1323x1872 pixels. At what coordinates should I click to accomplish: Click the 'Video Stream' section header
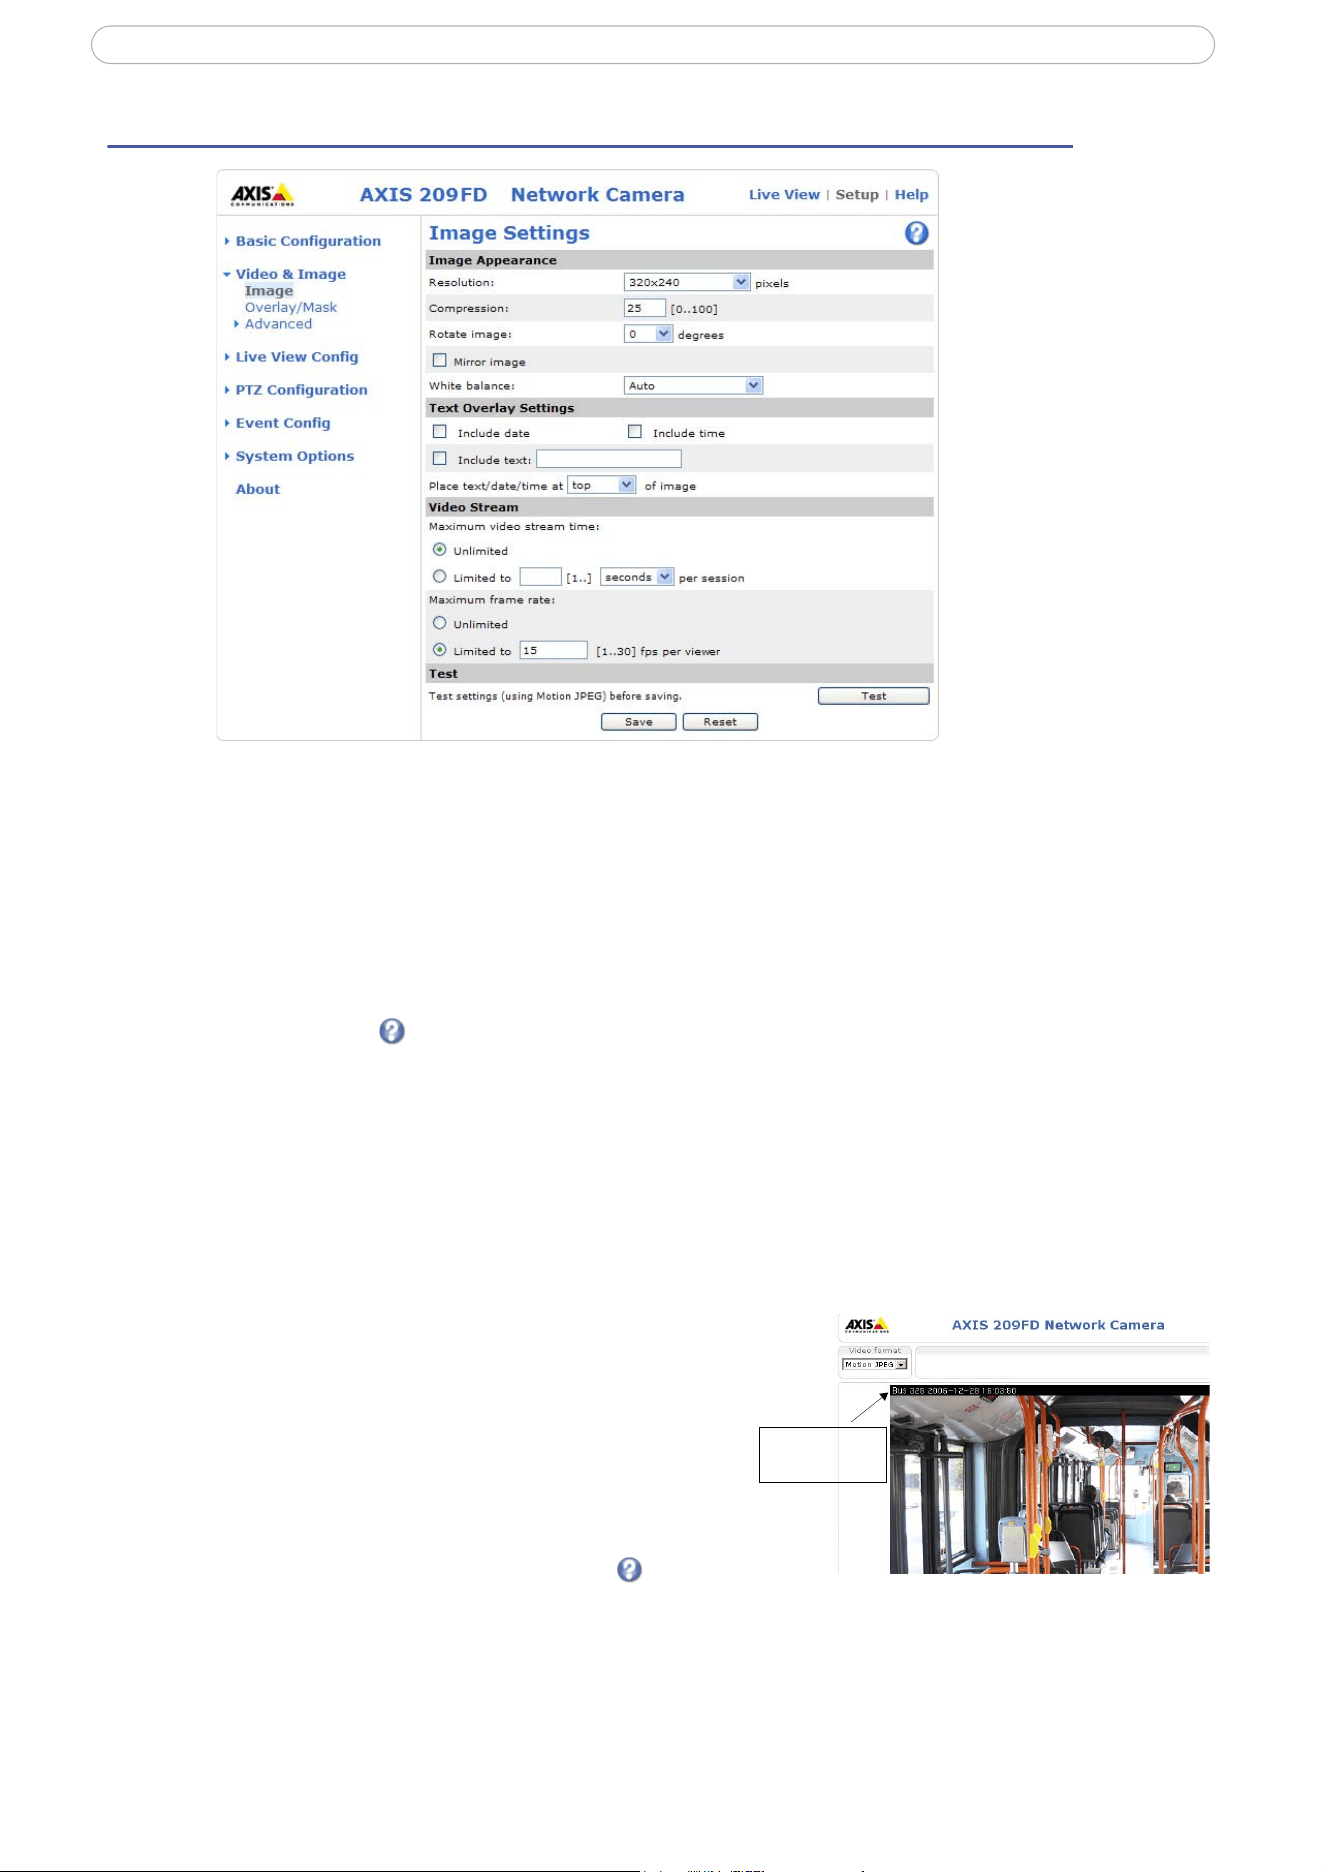(x=680, y=507)
